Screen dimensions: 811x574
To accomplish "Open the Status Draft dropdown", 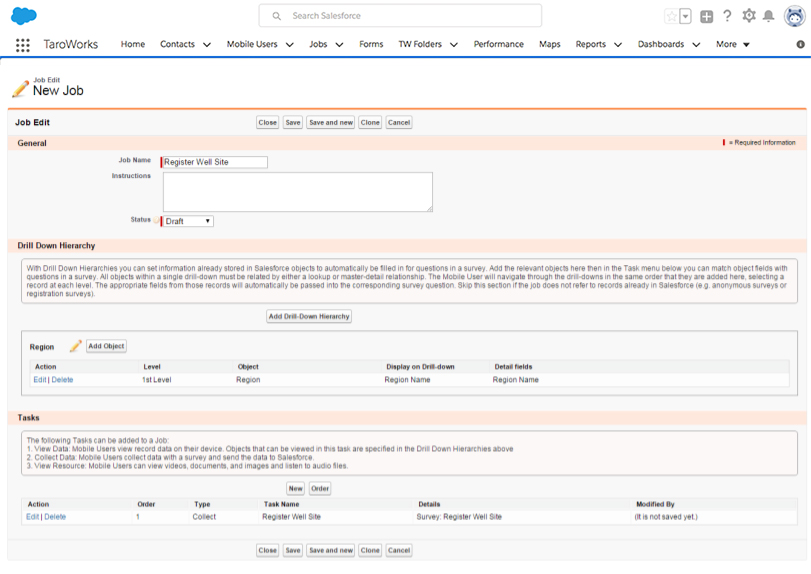I will pyautogui.click(x=188, y=221).
